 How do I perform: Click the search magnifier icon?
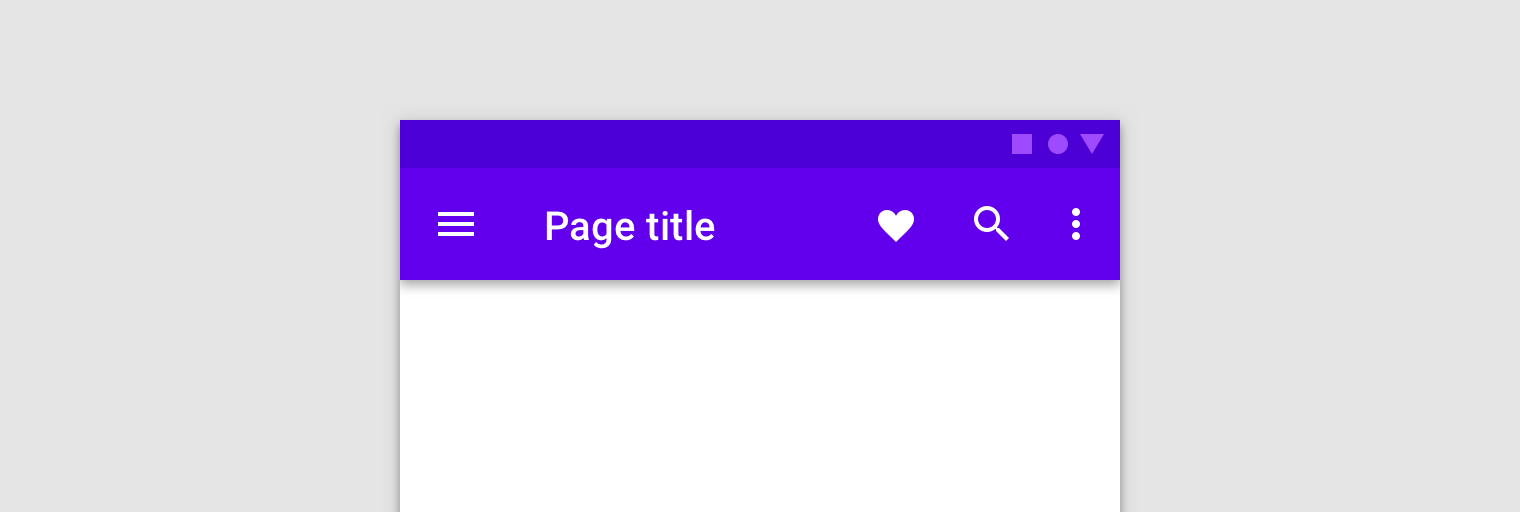[991, 224]
